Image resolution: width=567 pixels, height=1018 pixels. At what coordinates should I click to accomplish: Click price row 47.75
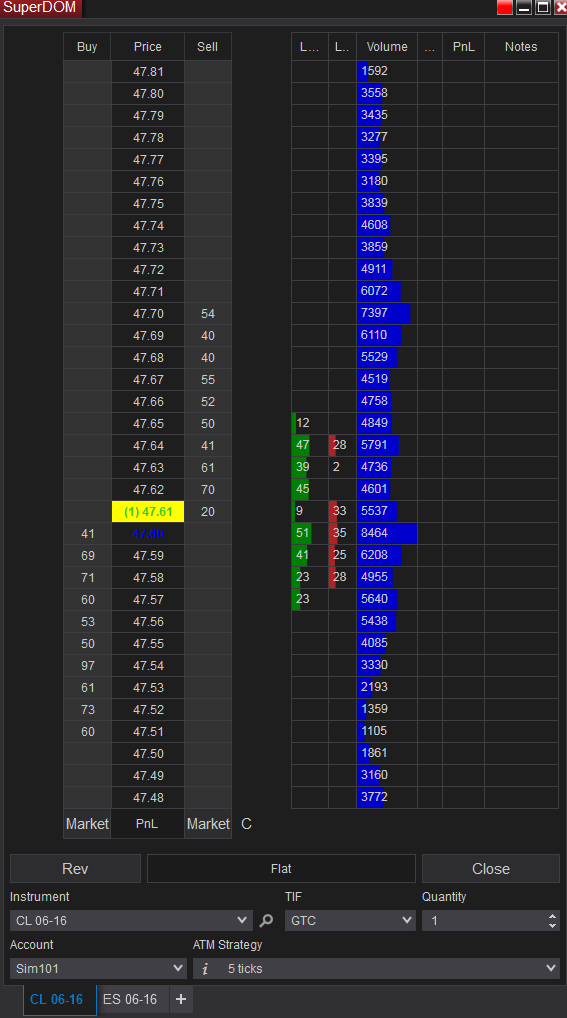tap(148, 203)
